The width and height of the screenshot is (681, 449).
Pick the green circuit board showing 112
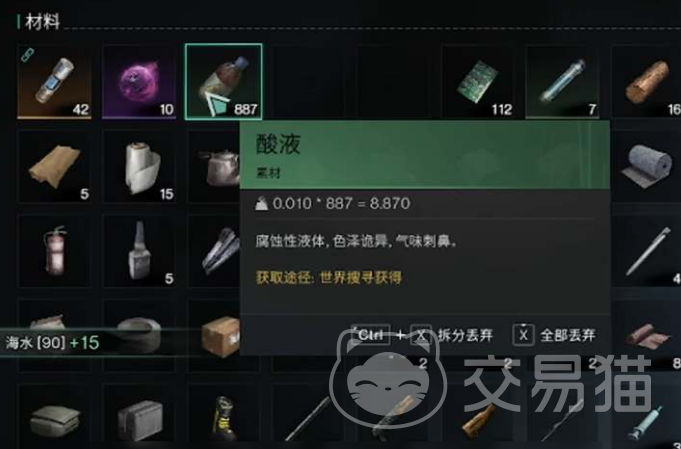[478, 81]
